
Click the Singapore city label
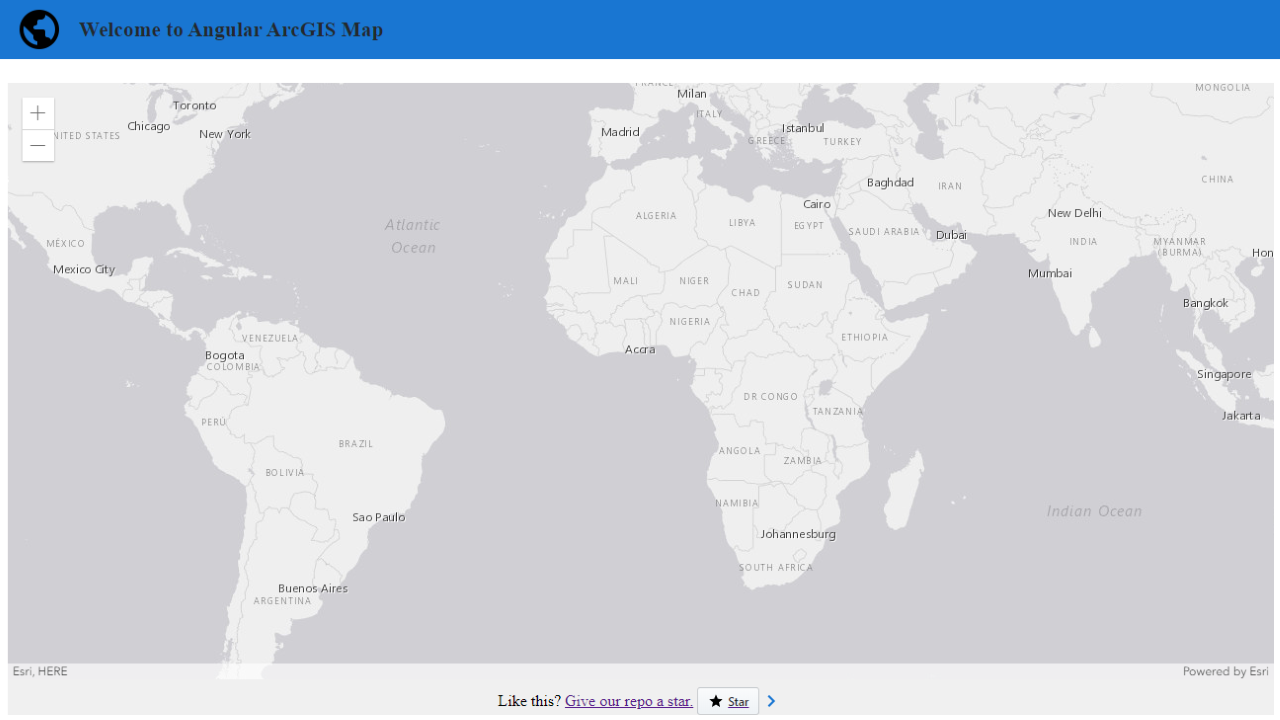[1224, 374]
